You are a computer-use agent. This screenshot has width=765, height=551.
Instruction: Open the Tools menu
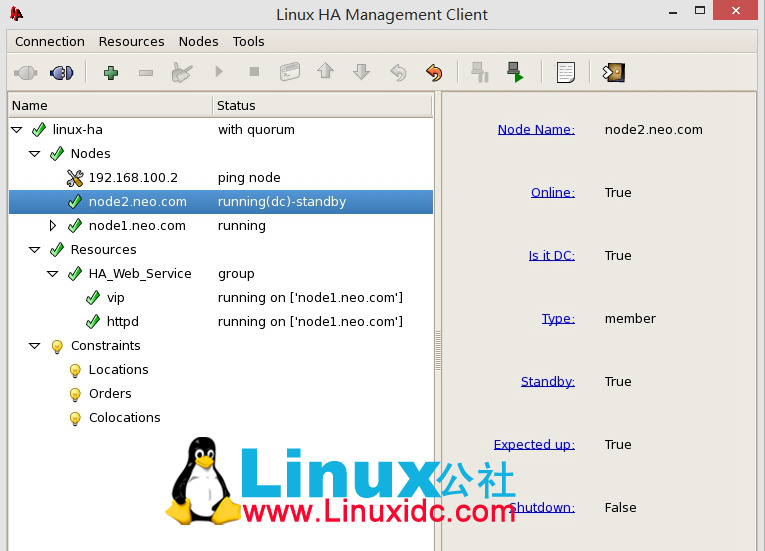[248, 41]
